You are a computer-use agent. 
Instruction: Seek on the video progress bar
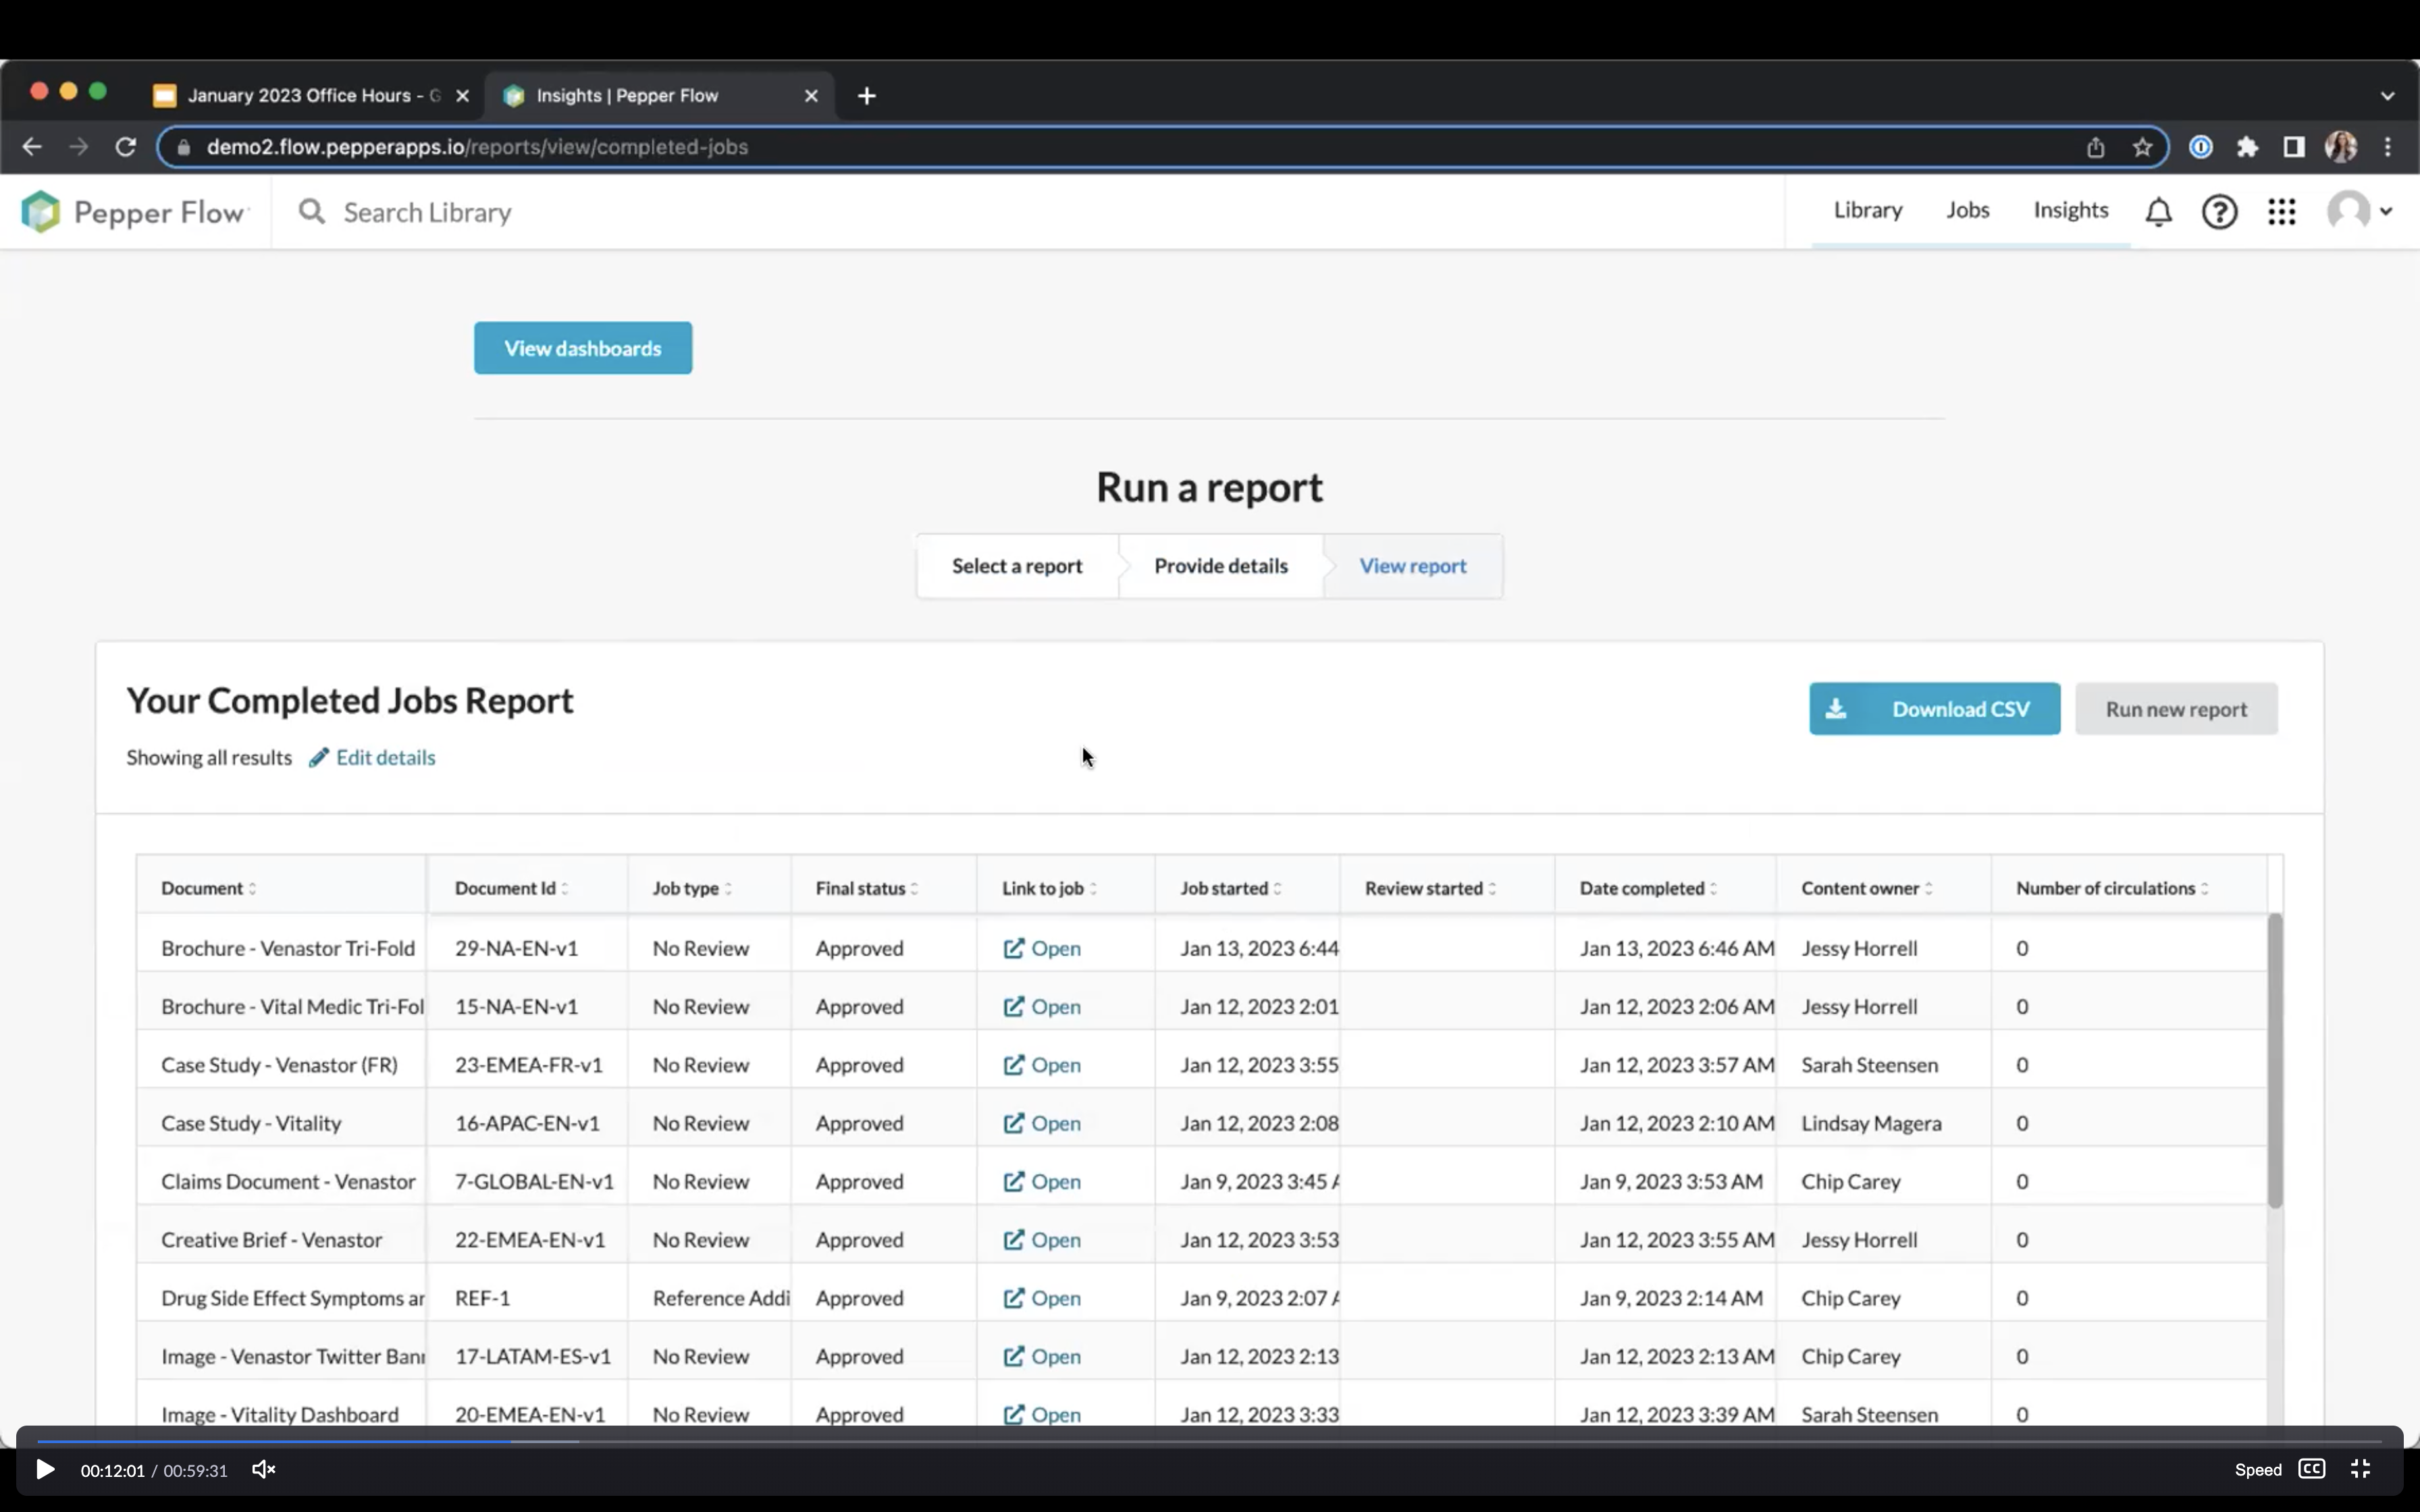pos(1210,1441)
